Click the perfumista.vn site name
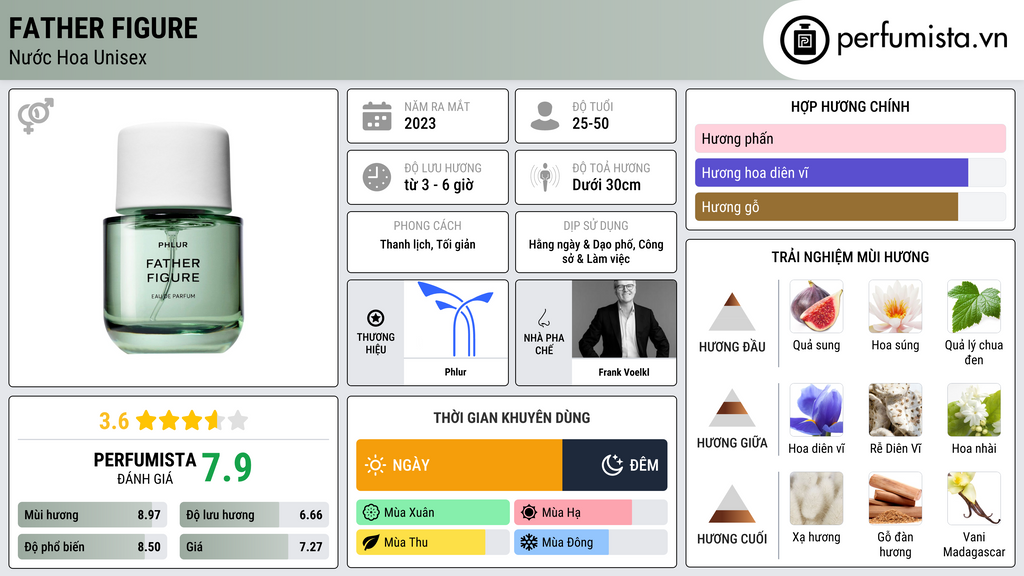 point(922,39)
